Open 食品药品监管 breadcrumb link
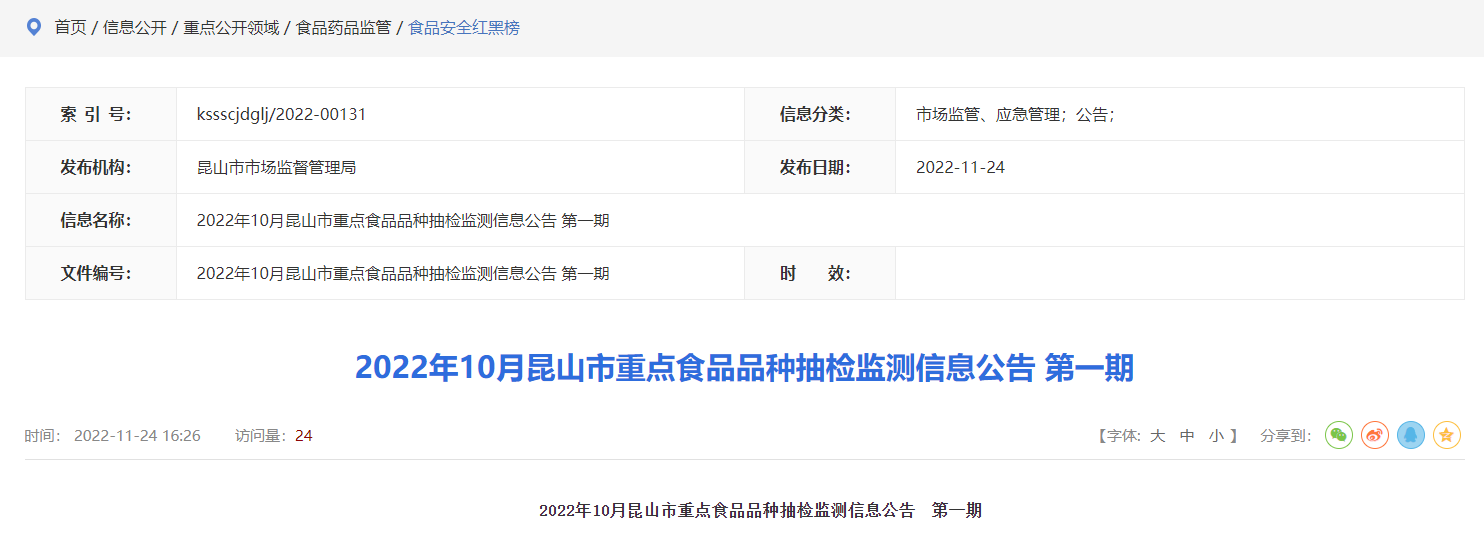Viewport: 1484px width, 537px height. 343,28
